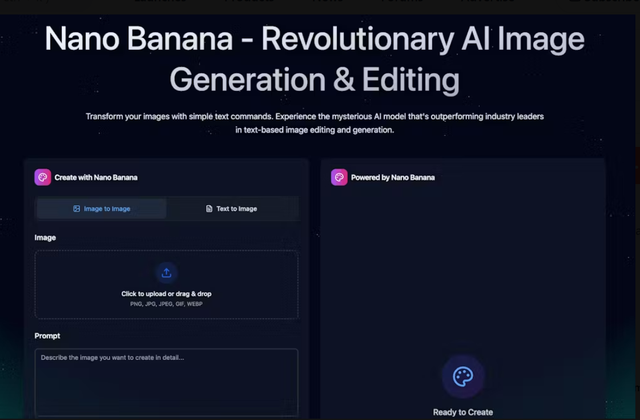Click the 'Image' section label
This screenshot has height=420, width=640.
45,238
